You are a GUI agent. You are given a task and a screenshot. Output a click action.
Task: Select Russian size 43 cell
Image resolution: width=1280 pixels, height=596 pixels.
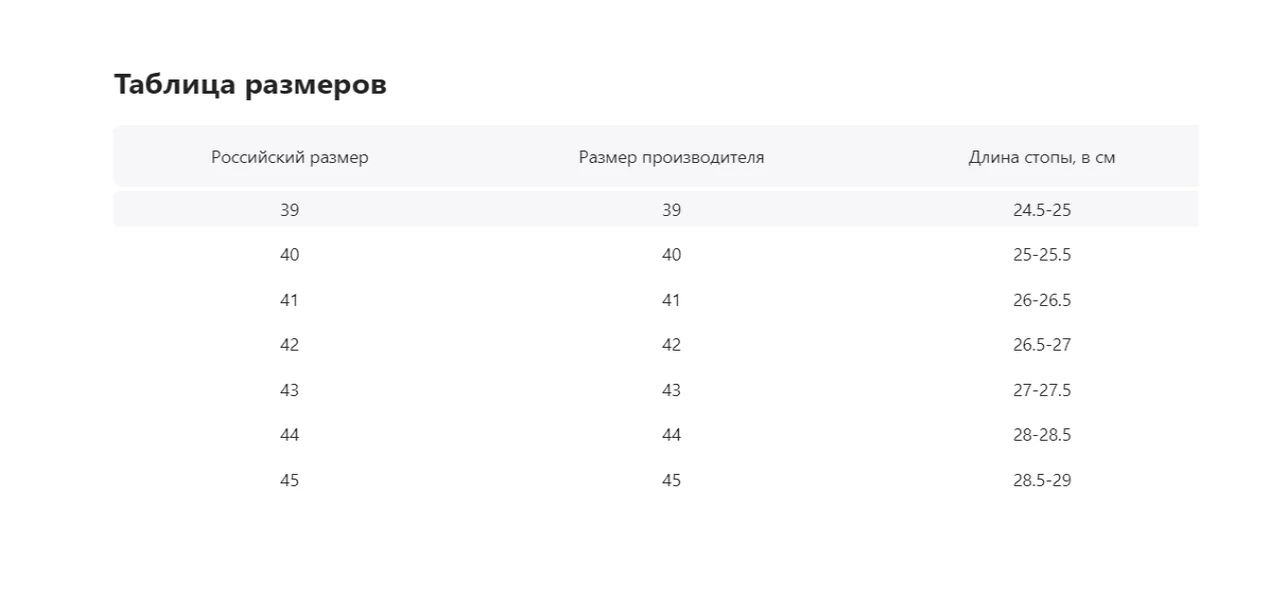(290, 390)
